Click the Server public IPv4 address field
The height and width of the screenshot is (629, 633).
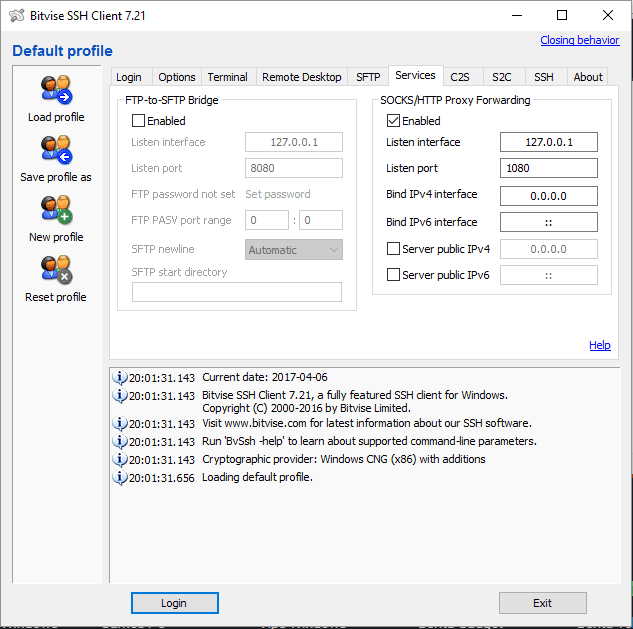point(549,249)
